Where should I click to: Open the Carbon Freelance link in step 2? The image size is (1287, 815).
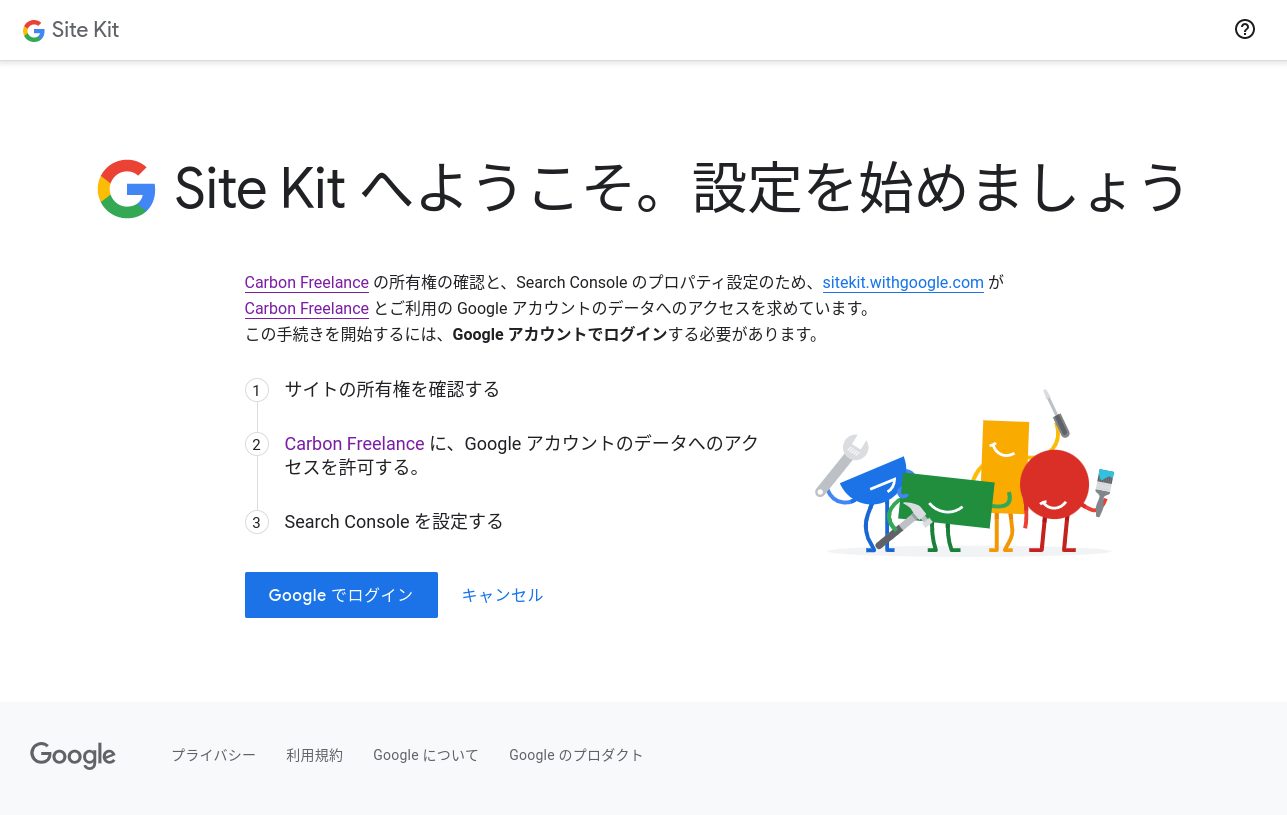[x=354, y=444]
